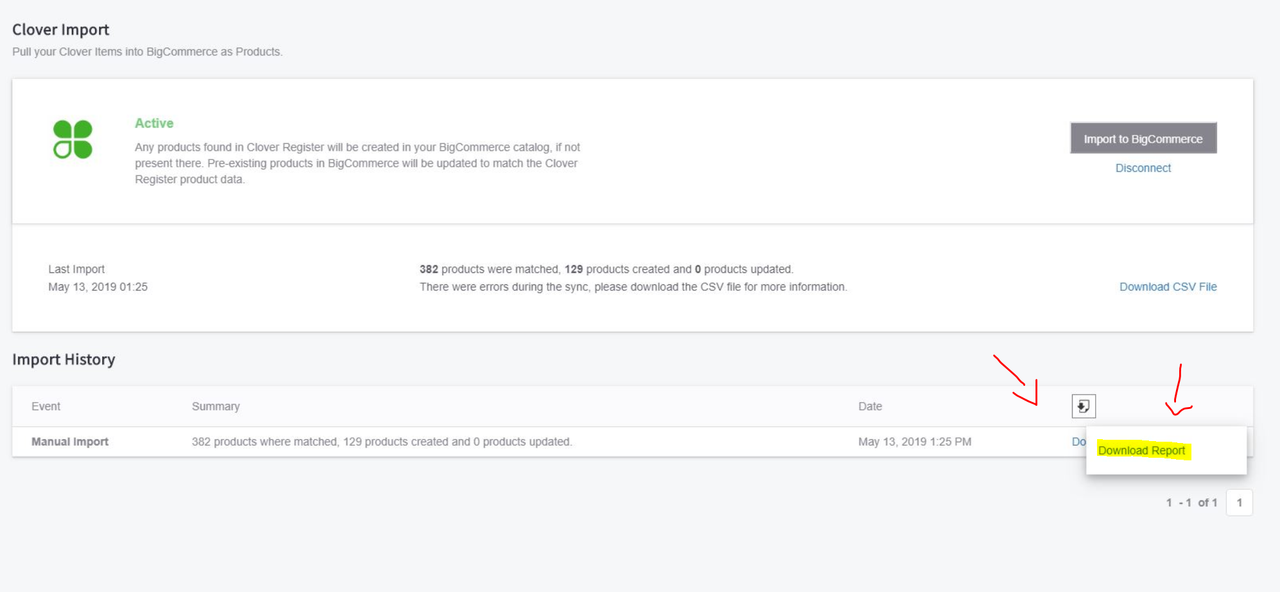Click the 1 - 1 of 1 count
1280x592 pixels.
pos(1192,503)
